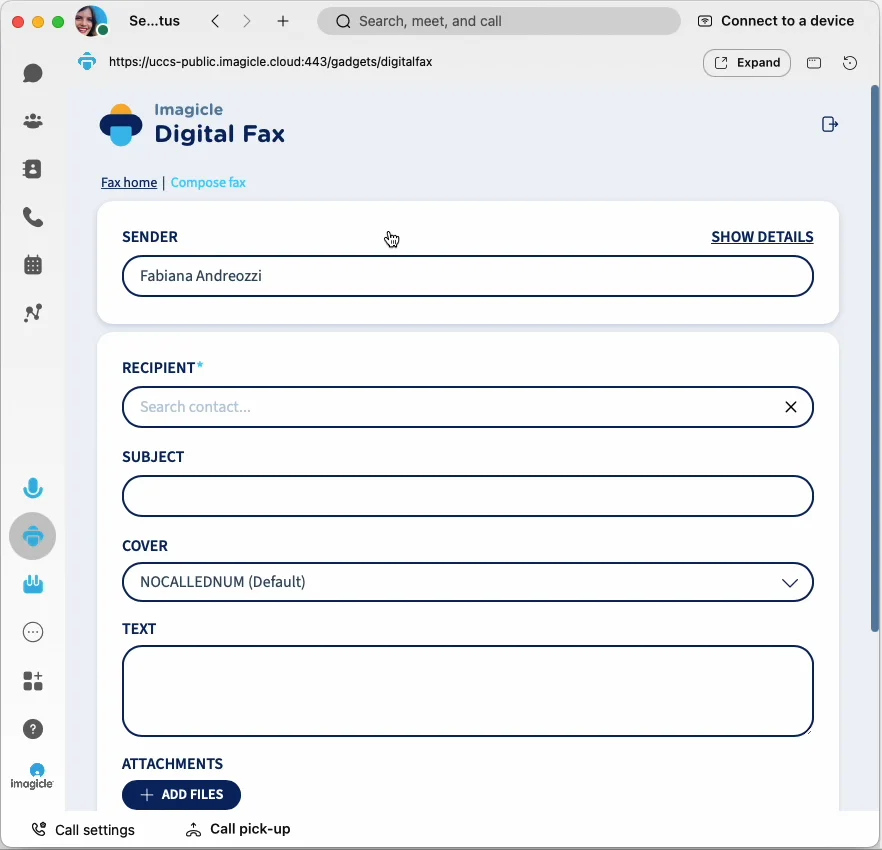This screenshot has width=882, height=850.
Task: Click the Imagicle Digital Fax logo
Action: tap(192, 124)
